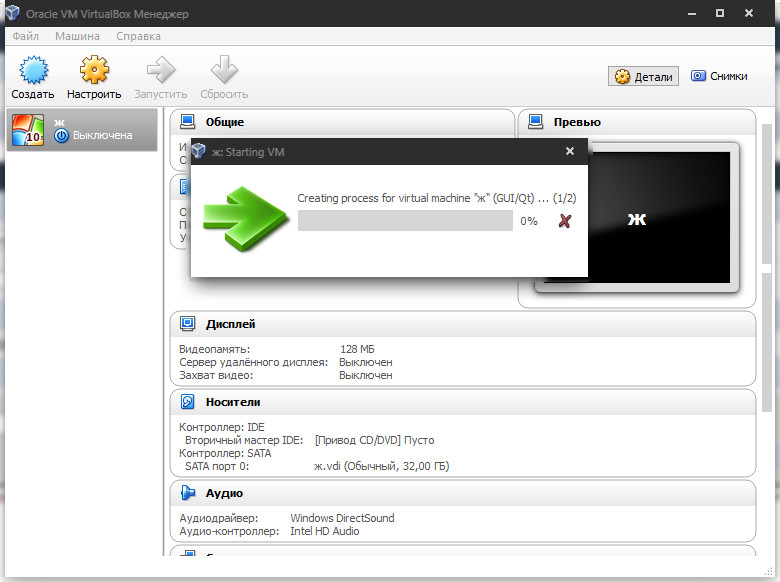The height and width of the screenshot is (582, 780).
Task: Click the Windows DirectSound audio driver value
Action: point(342,518)
